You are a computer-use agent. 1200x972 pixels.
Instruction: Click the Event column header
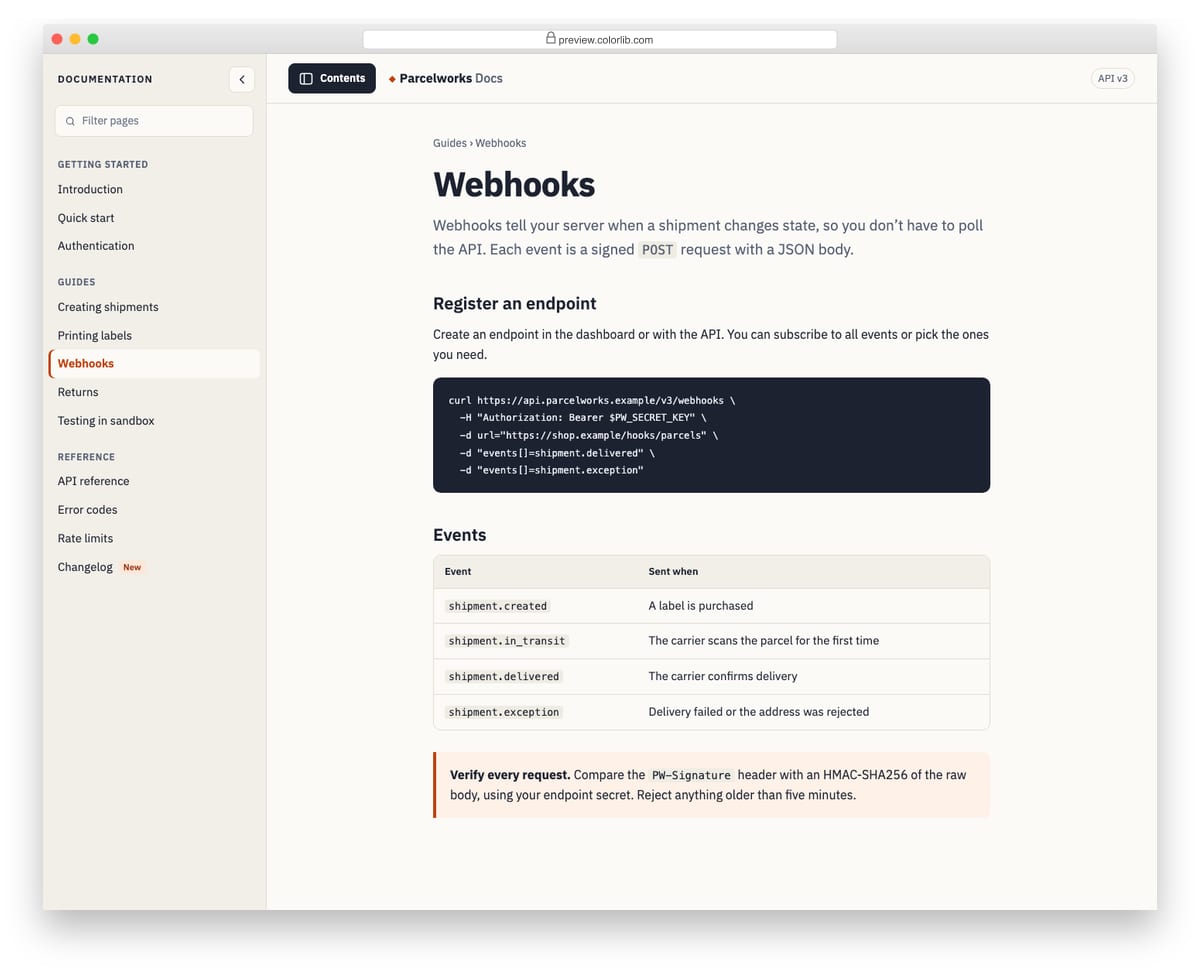[458, 572]
